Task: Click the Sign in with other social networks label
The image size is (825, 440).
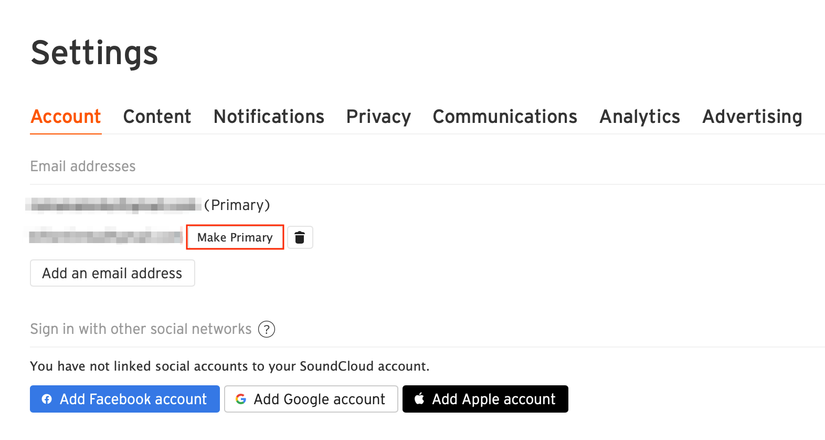Action: click(x=140, y=329)
